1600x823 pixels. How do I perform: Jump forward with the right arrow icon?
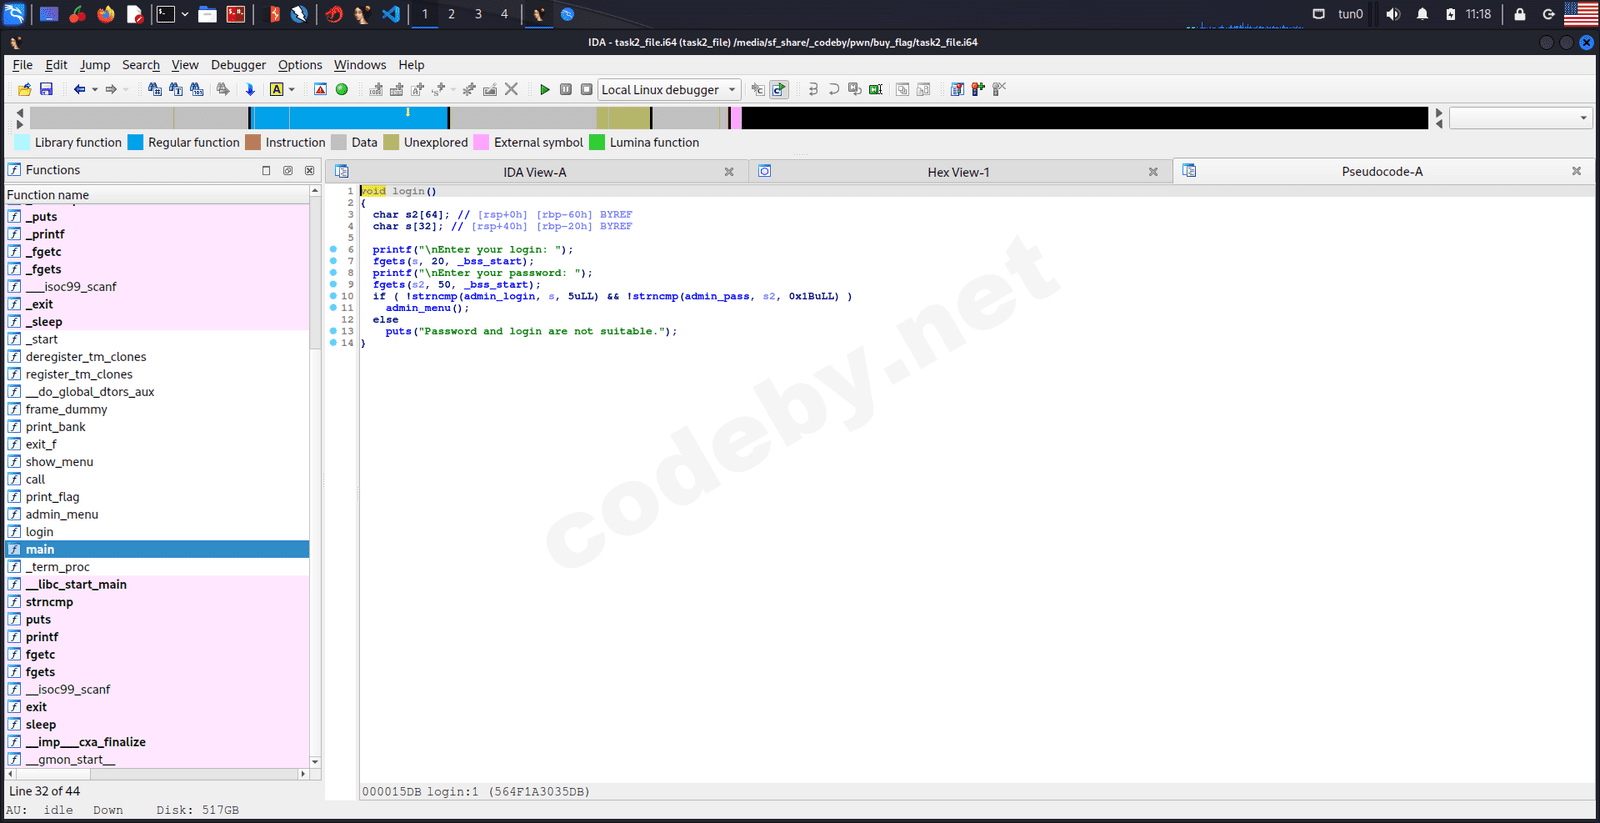111,89
